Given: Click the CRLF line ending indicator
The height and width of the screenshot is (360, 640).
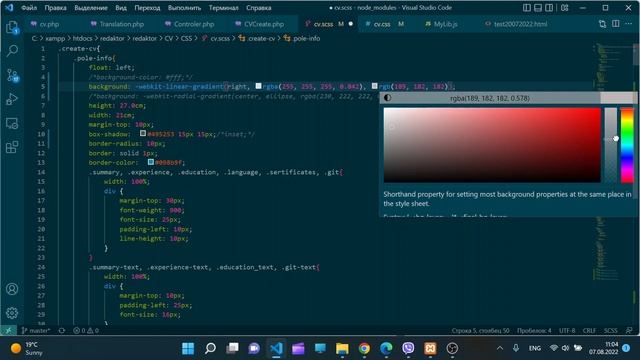Looking at the screenshot, I should (x=589, y=331).
